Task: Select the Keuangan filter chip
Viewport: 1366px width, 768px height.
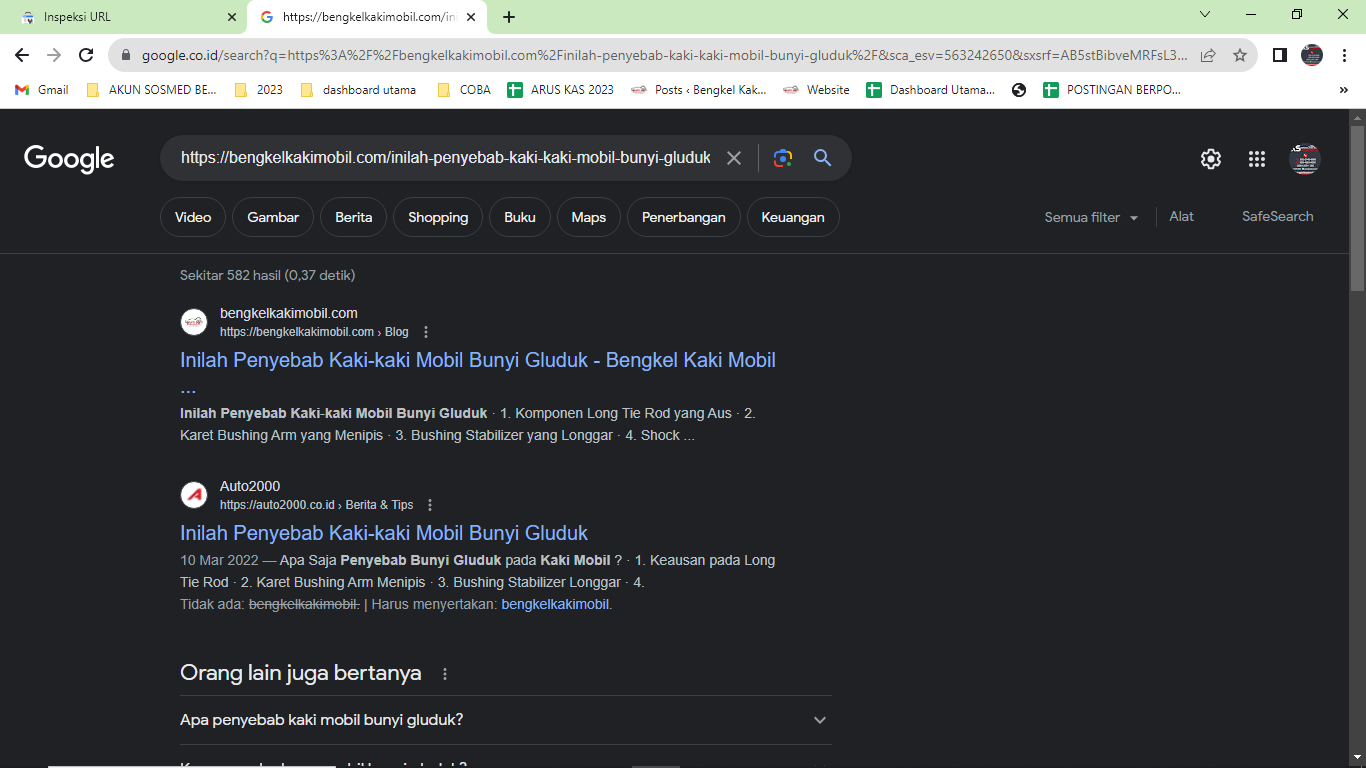Action: click(x=793, y=217)
